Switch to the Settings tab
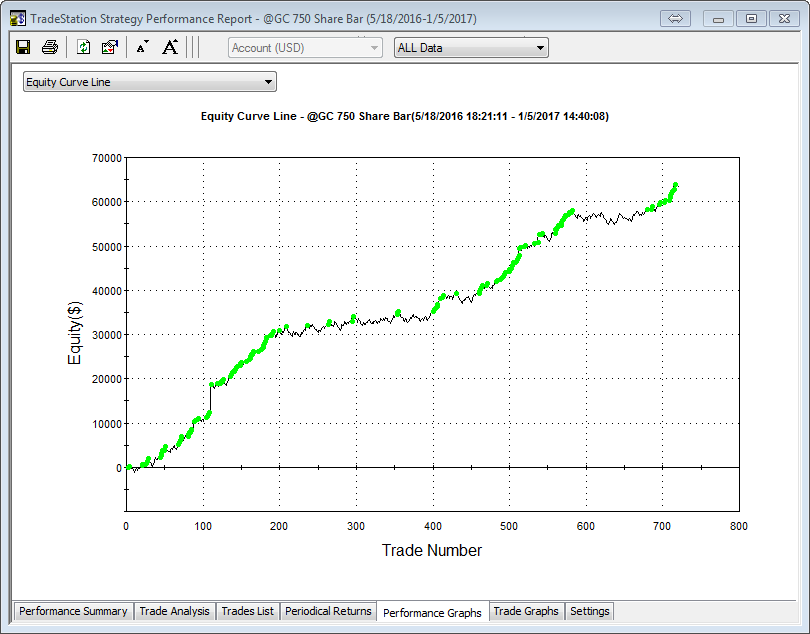The image size is (810, 634). point(589,611)
